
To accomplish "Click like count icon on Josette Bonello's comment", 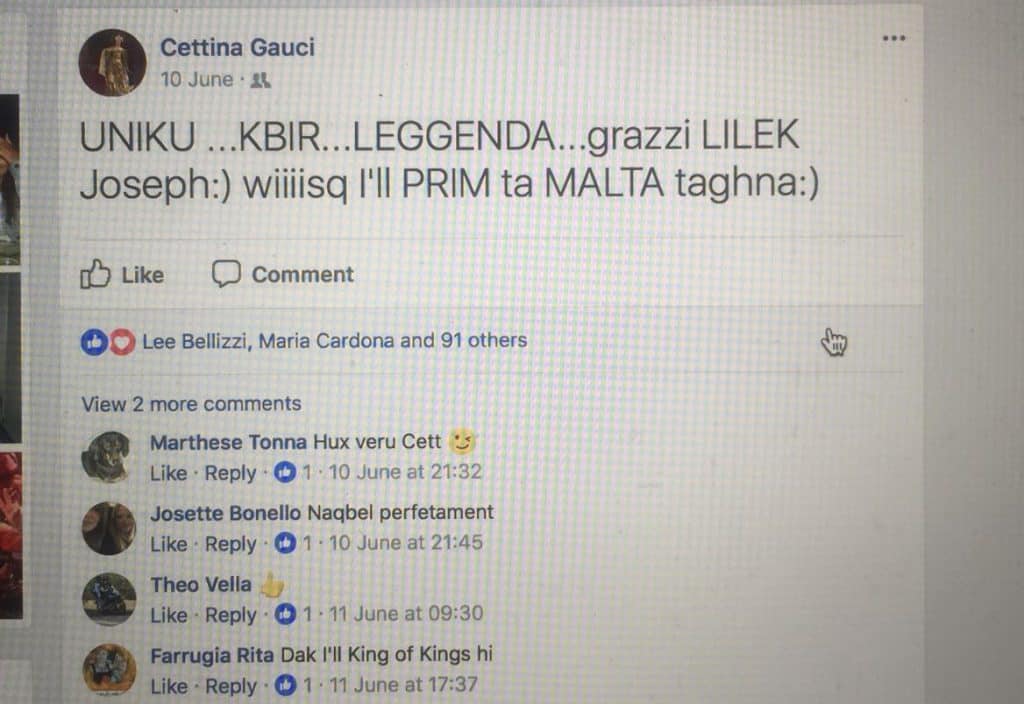I will [x=285, y=543].
